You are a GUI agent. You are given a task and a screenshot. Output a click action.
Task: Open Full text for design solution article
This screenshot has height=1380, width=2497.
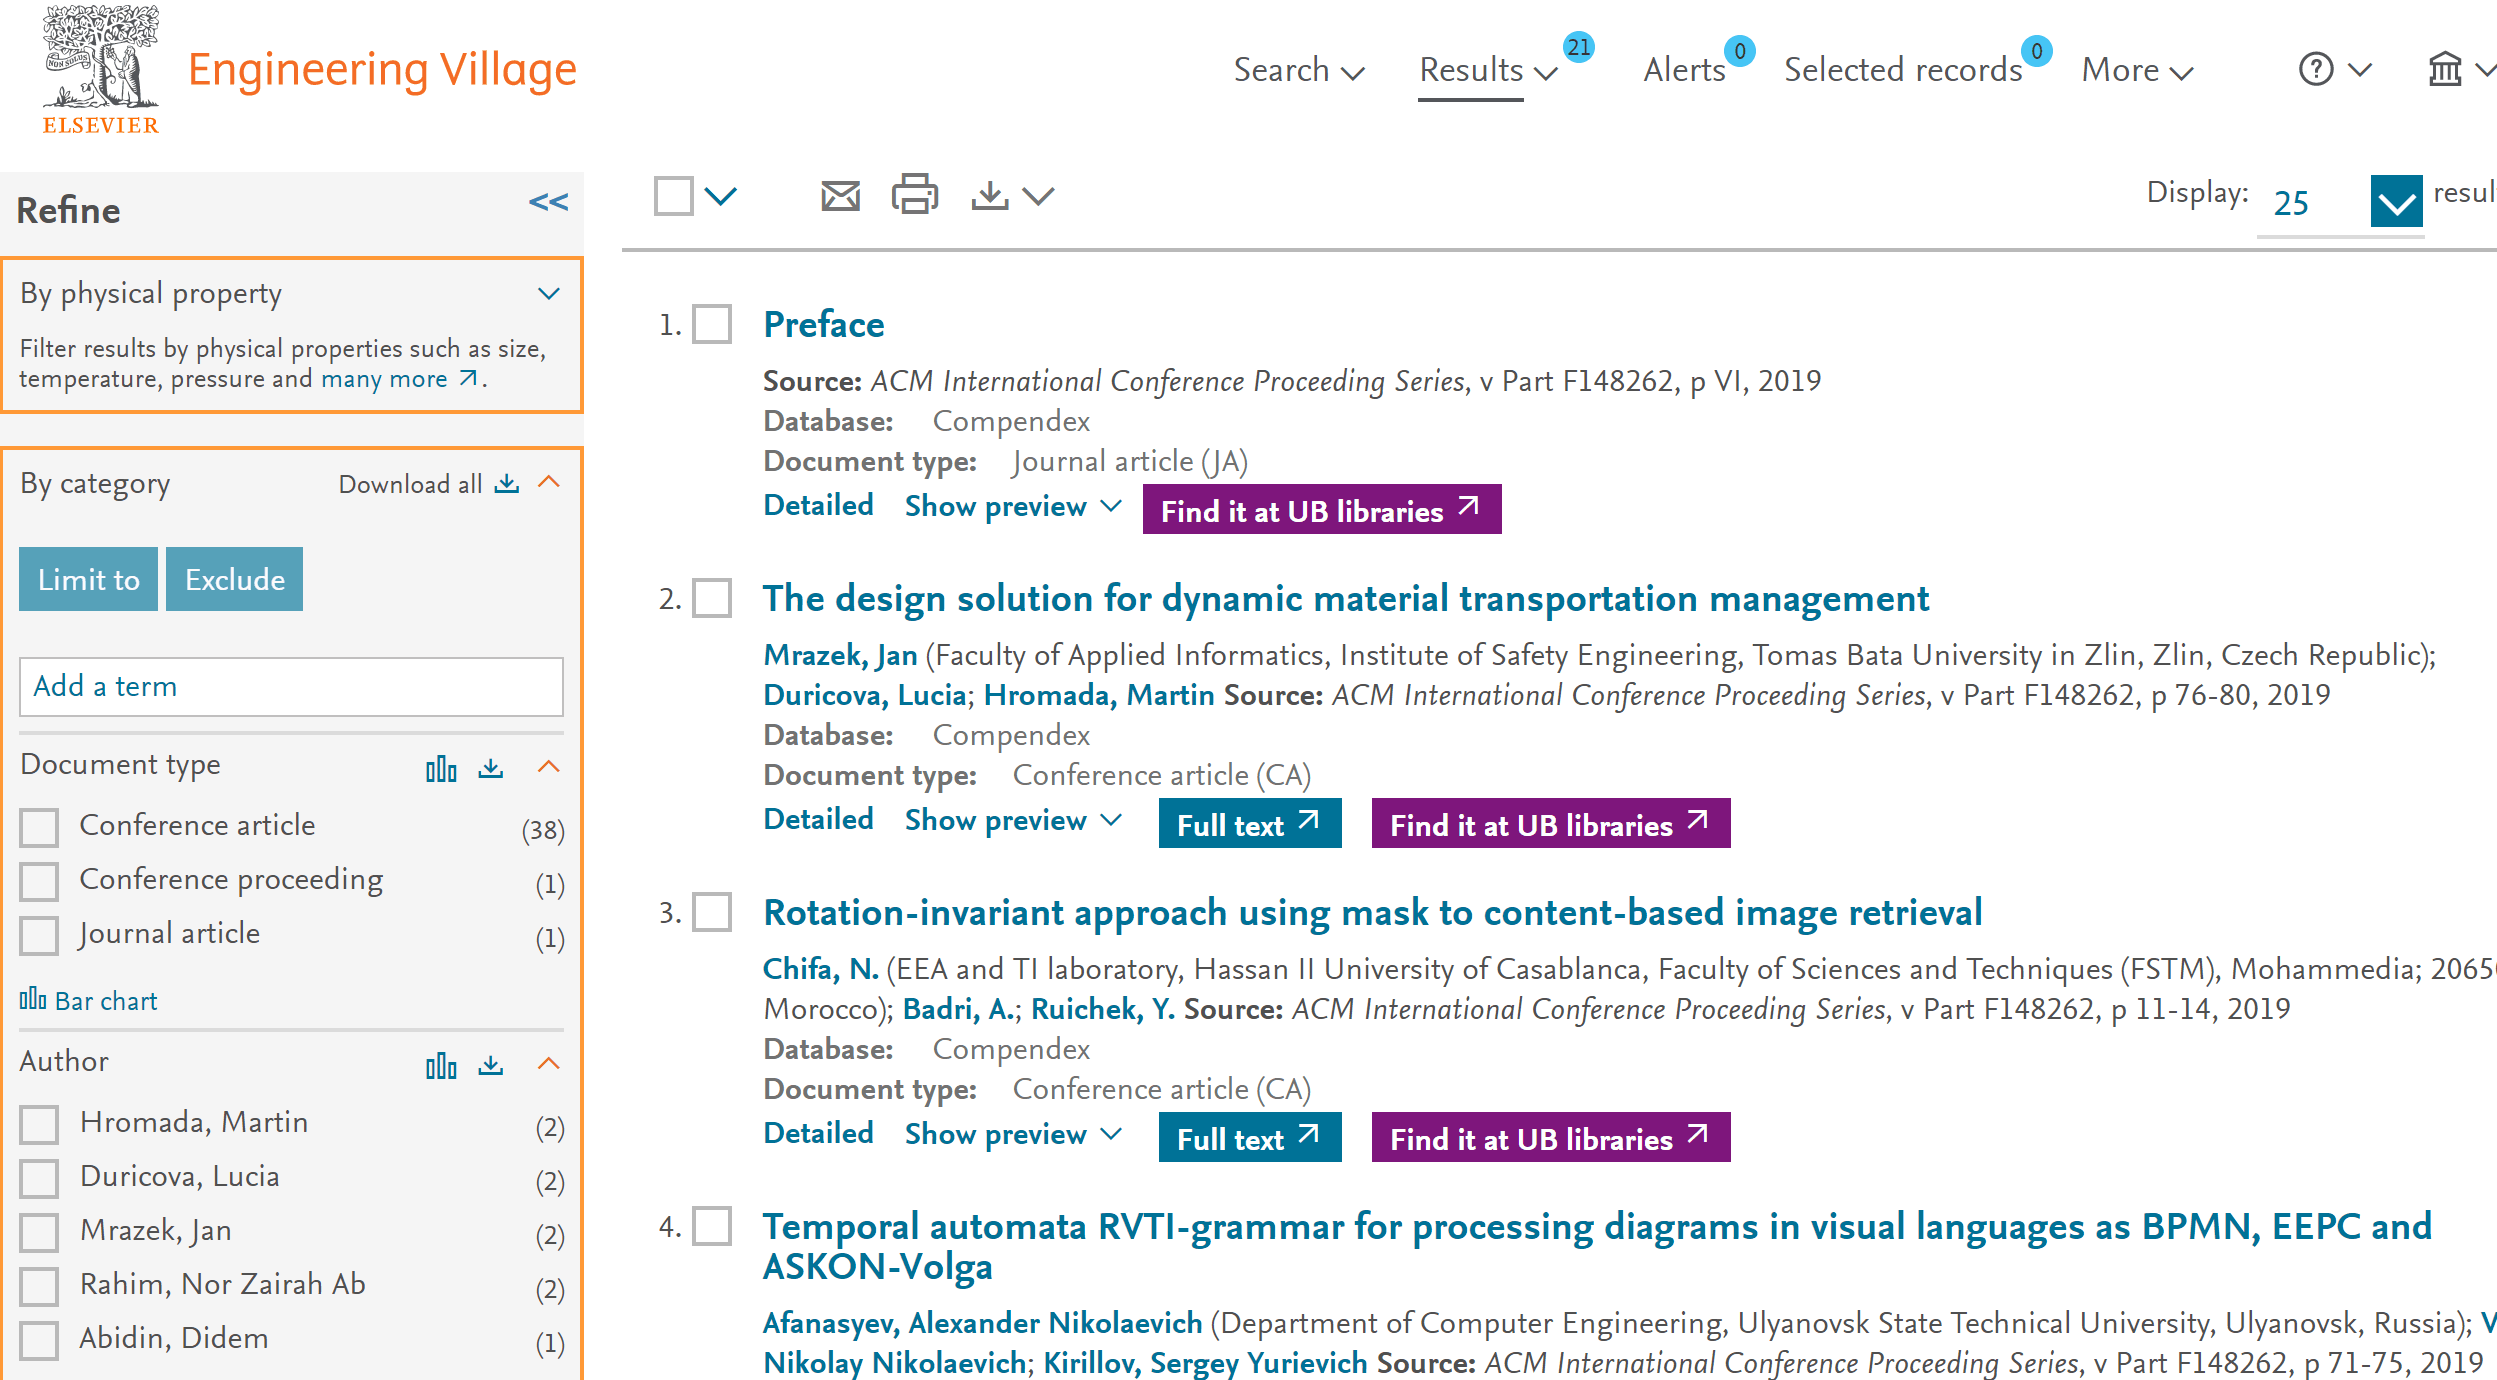(1248, 824)
